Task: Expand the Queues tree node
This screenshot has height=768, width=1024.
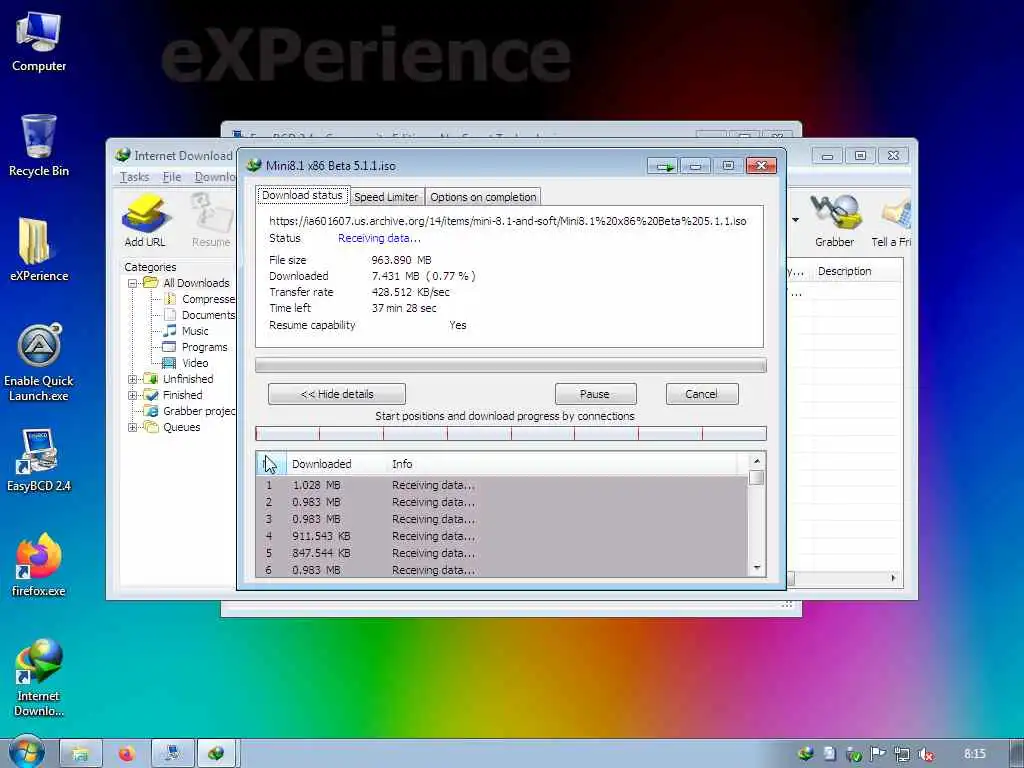Action: 133,428
